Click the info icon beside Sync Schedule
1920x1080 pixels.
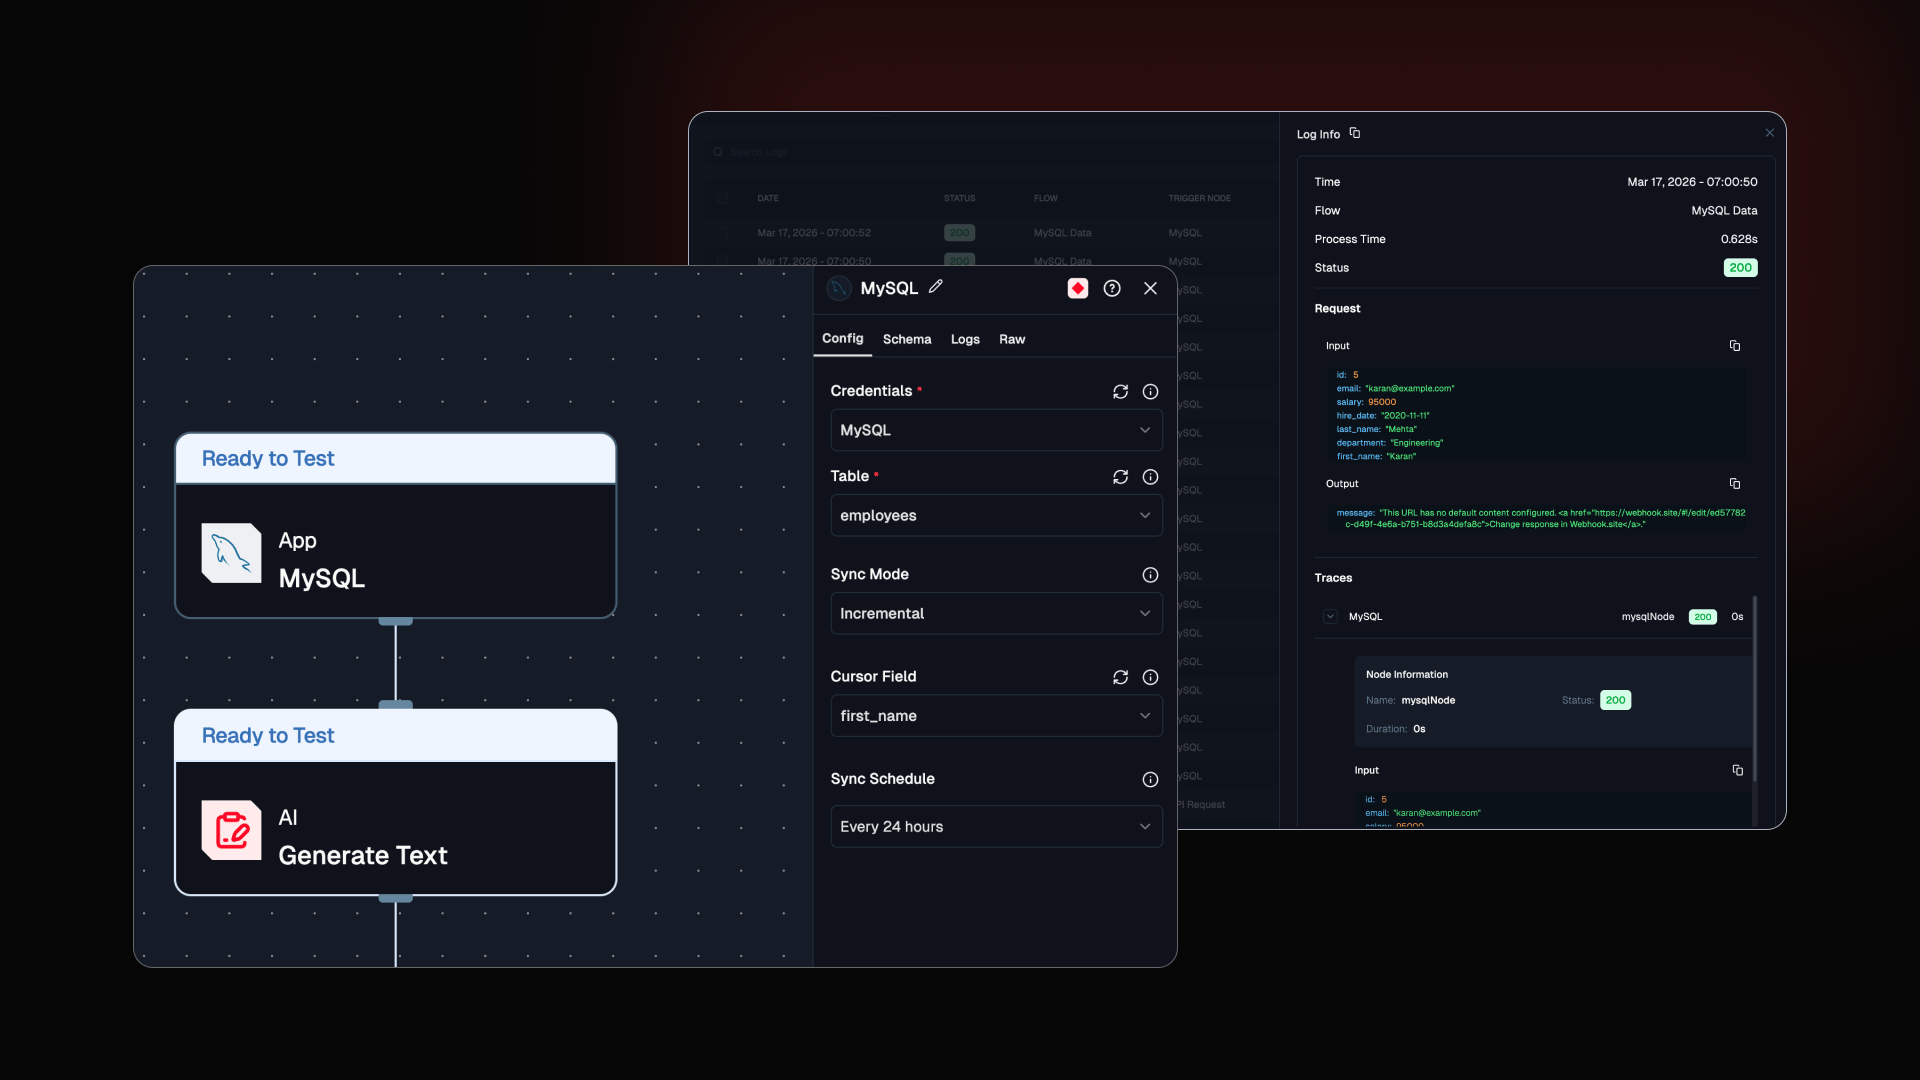coord(1150,779)
